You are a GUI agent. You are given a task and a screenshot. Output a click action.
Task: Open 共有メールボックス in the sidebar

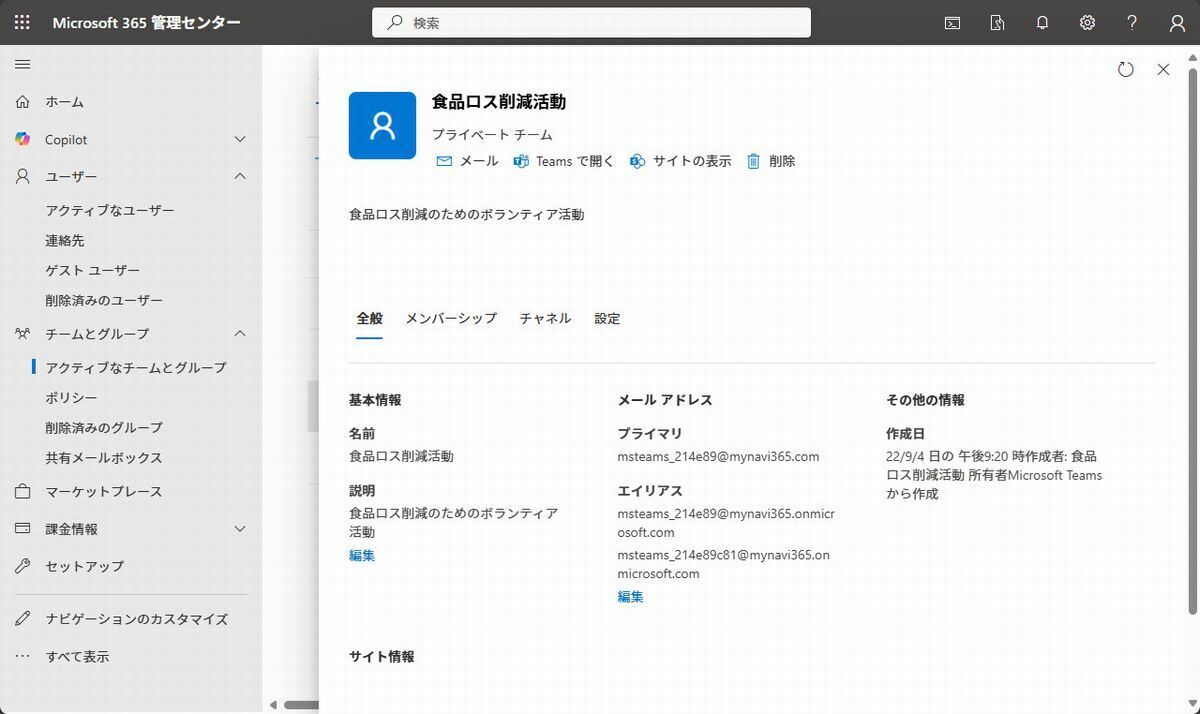tap(104, 457)
